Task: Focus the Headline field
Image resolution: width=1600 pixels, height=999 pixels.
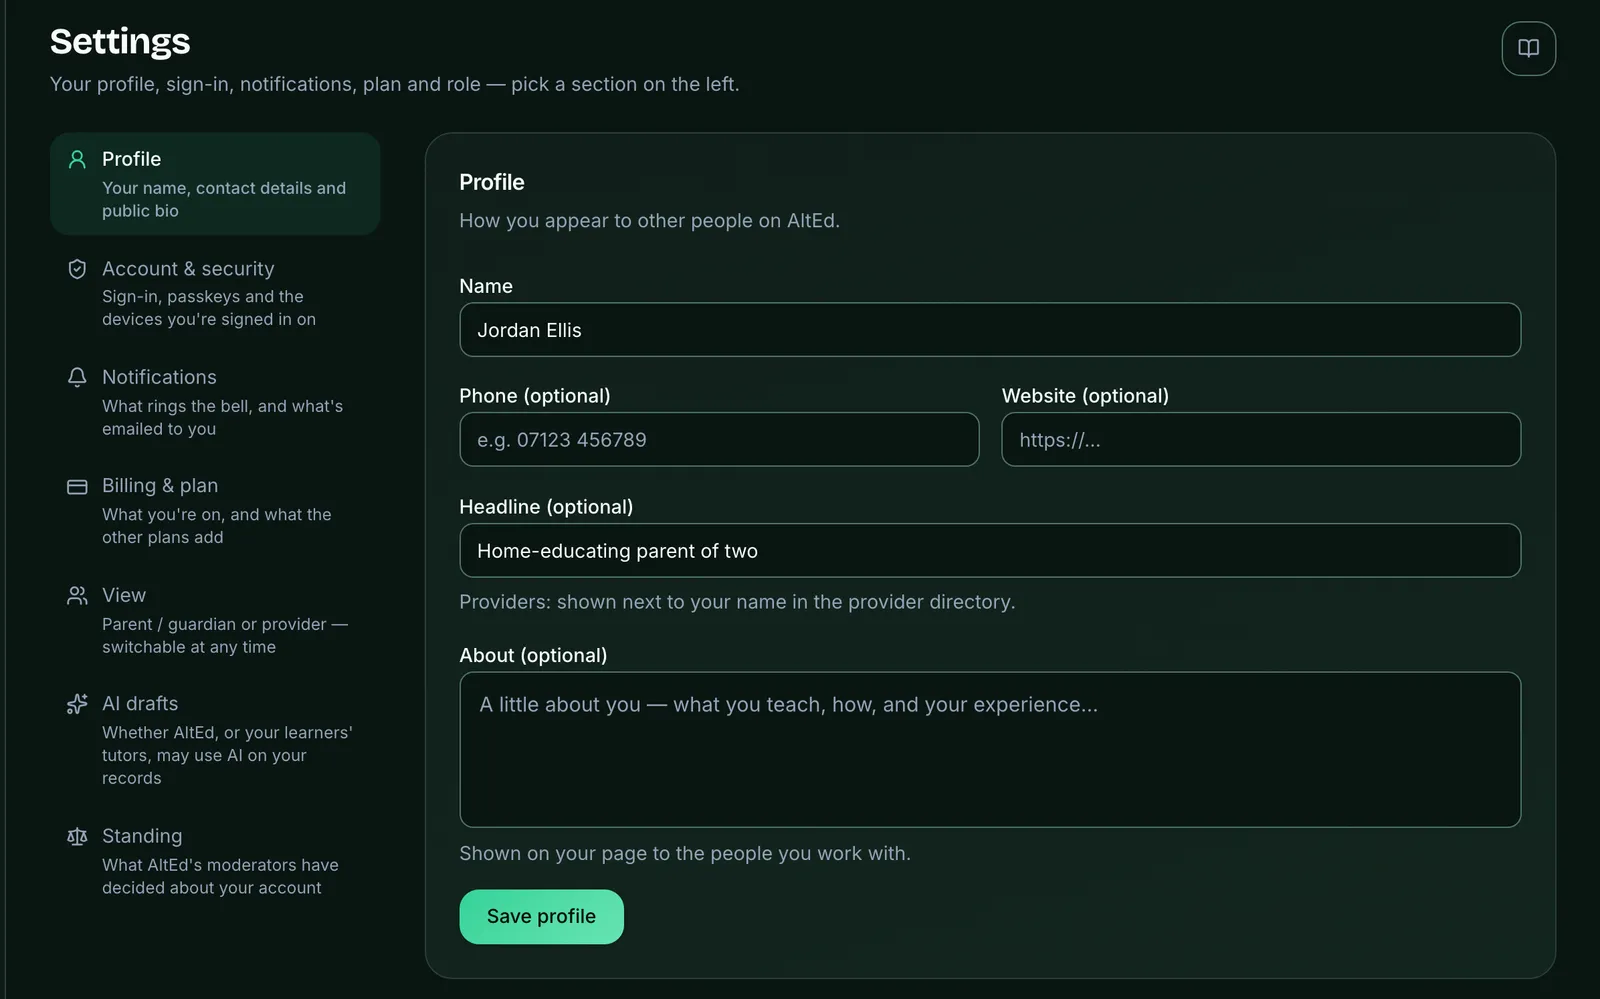Action: coord(990,551)
